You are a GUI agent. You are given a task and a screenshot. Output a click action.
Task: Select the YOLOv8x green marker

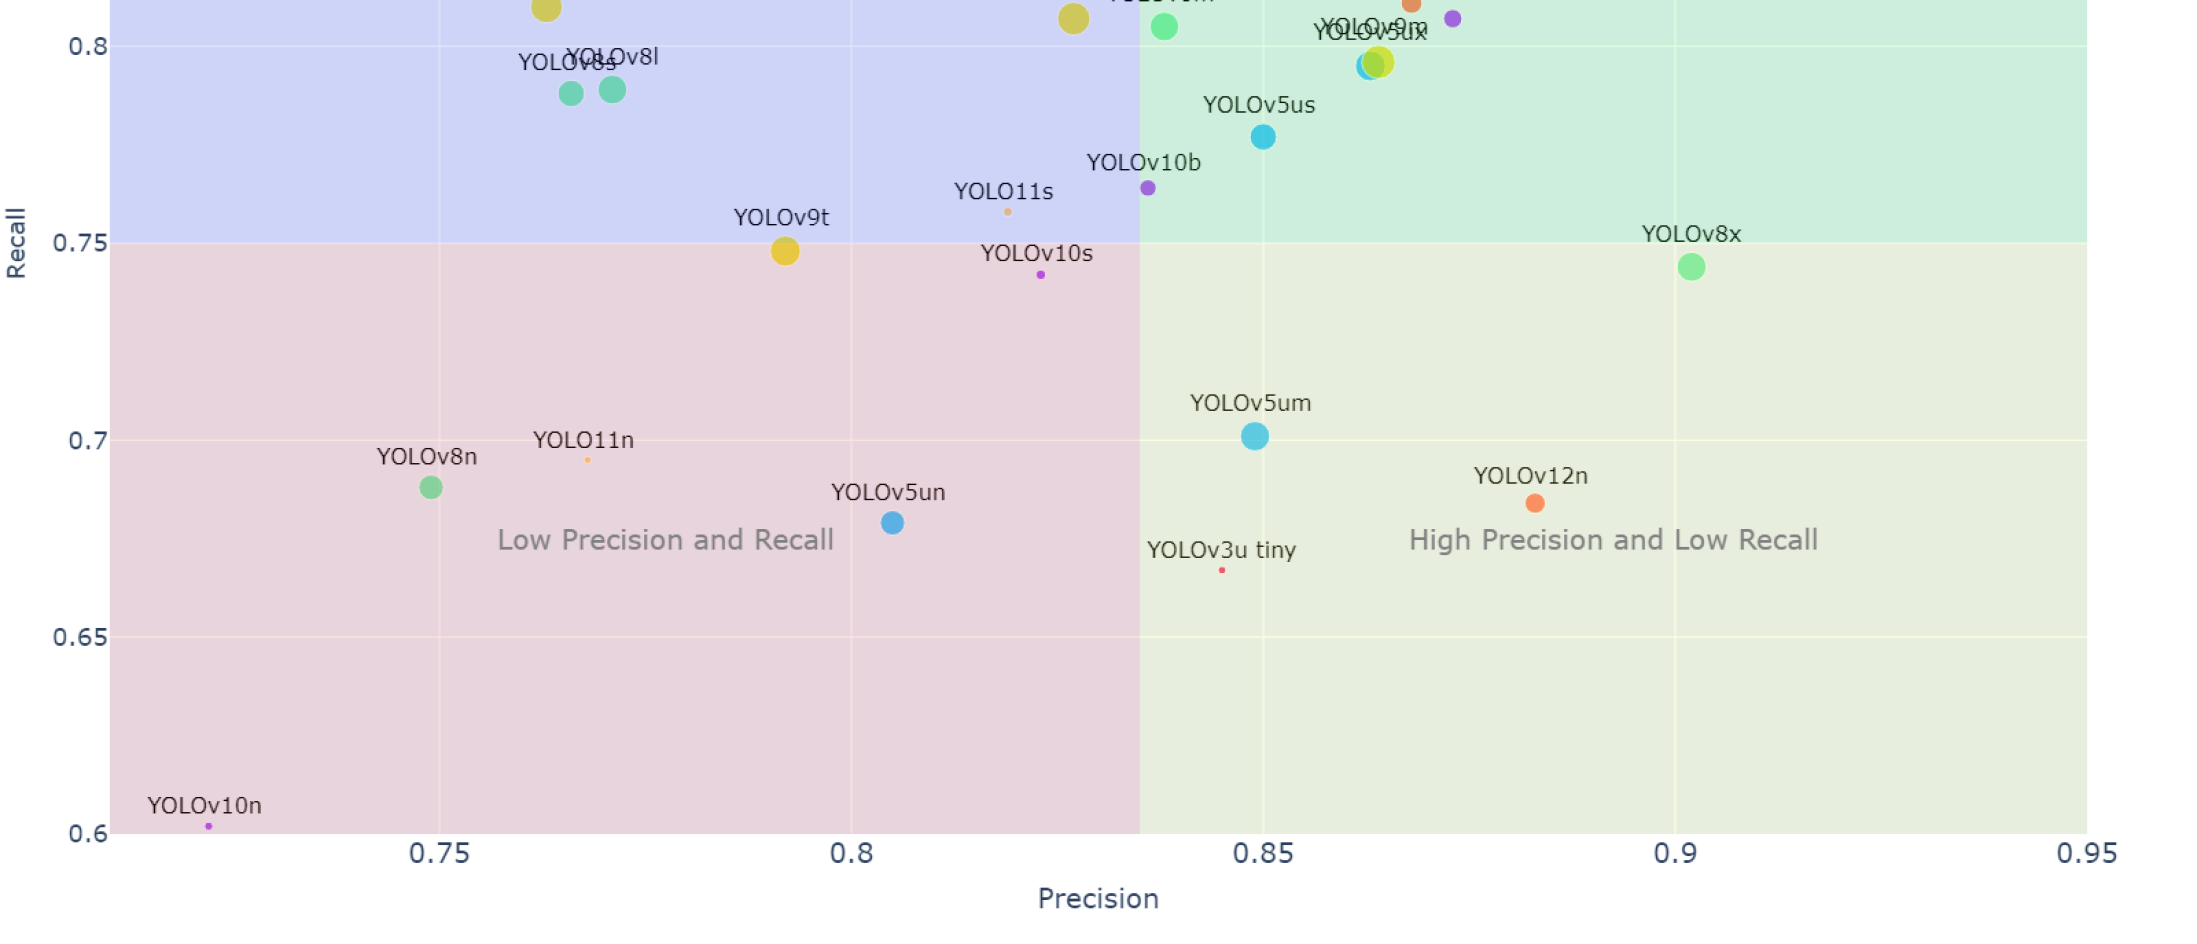click(x=1691, y=267)
